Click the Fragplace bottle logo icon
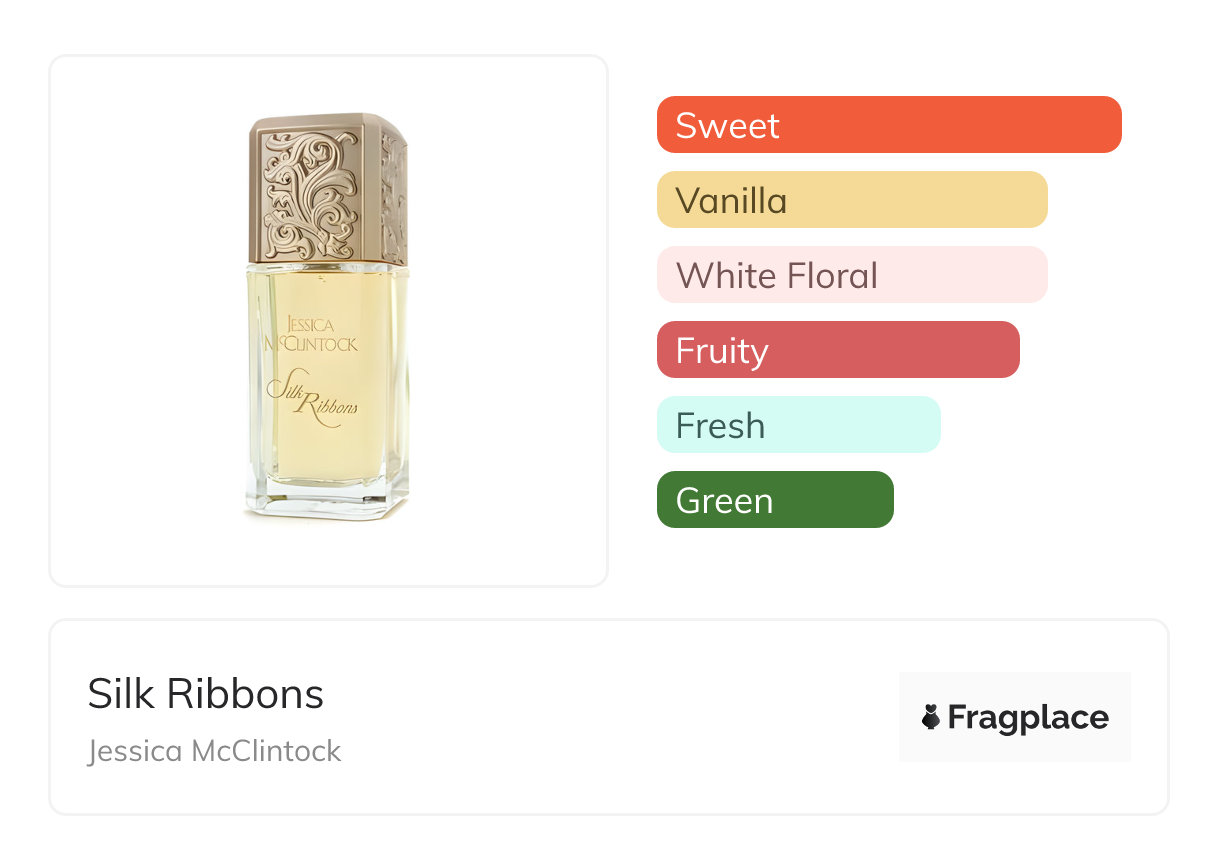Viewport: 1218px width, 864px height. coord(931,717)
